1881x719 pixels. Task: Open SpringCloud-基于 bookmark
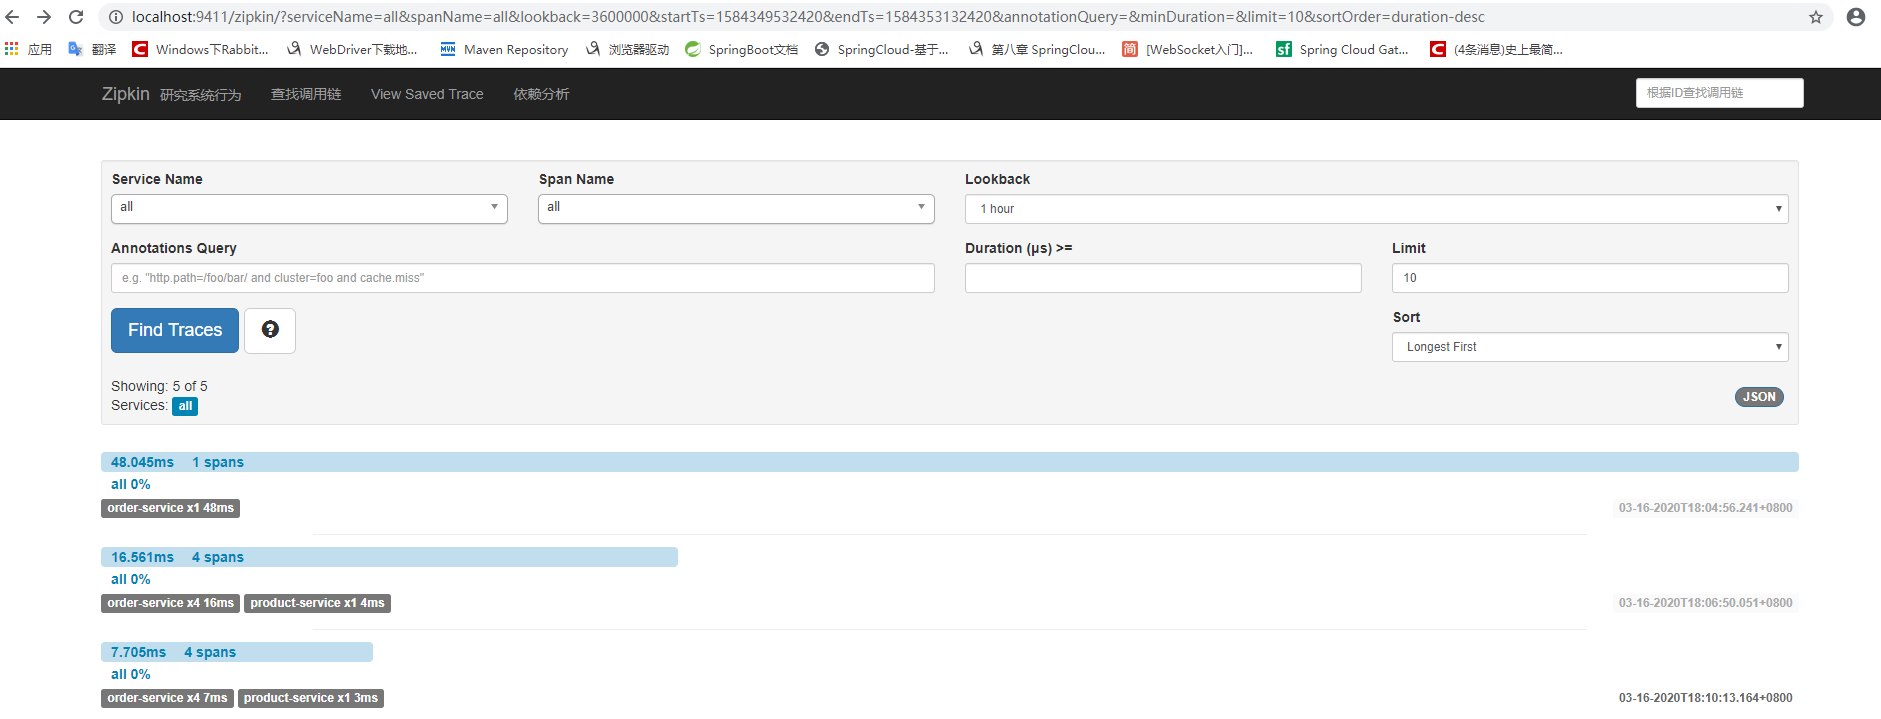point(882,49)
